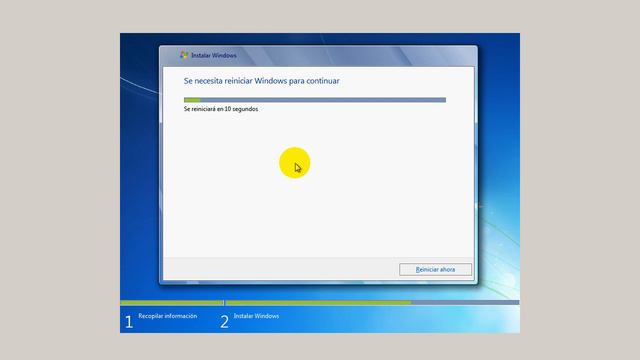The height and width of the screenshot is (360, 640).
Task: Click the Reiniciar ahora button
Action: pyautogui.click(x=435, y=269)
